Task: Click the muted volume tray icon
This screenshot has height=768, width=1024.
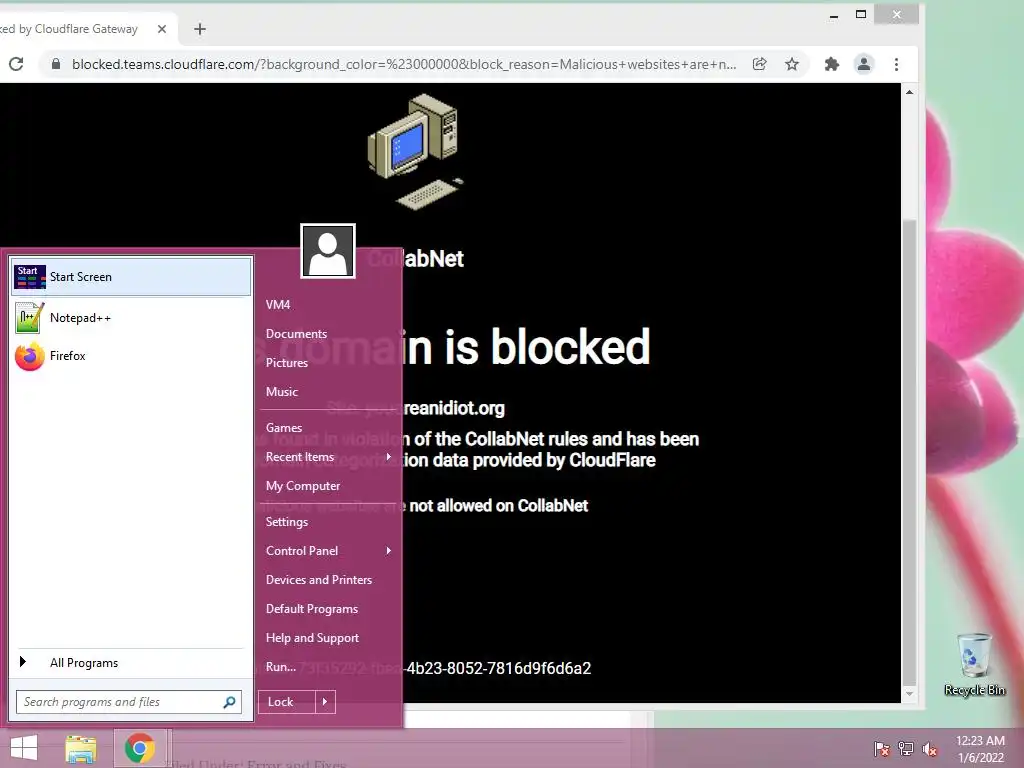Action: 930,749
